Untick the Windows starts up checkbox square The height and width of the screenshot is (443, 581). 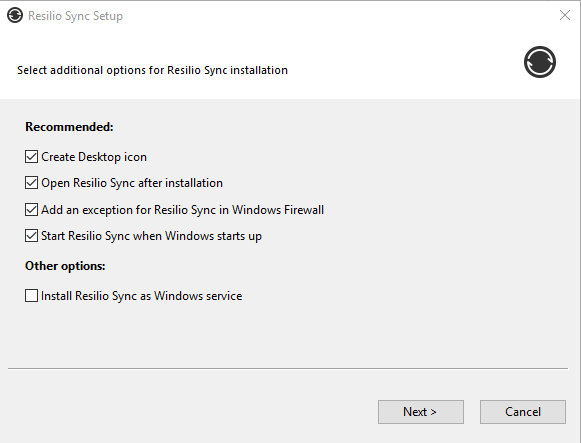(31, 236)
